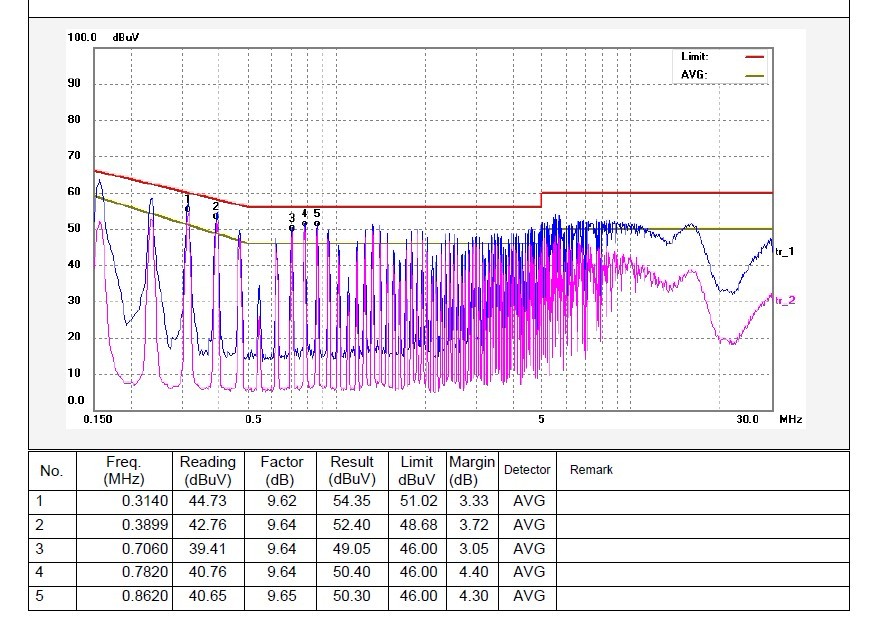Click the "Freq. (MHz)" column header
885x622 pixels.
pos(124,471)
